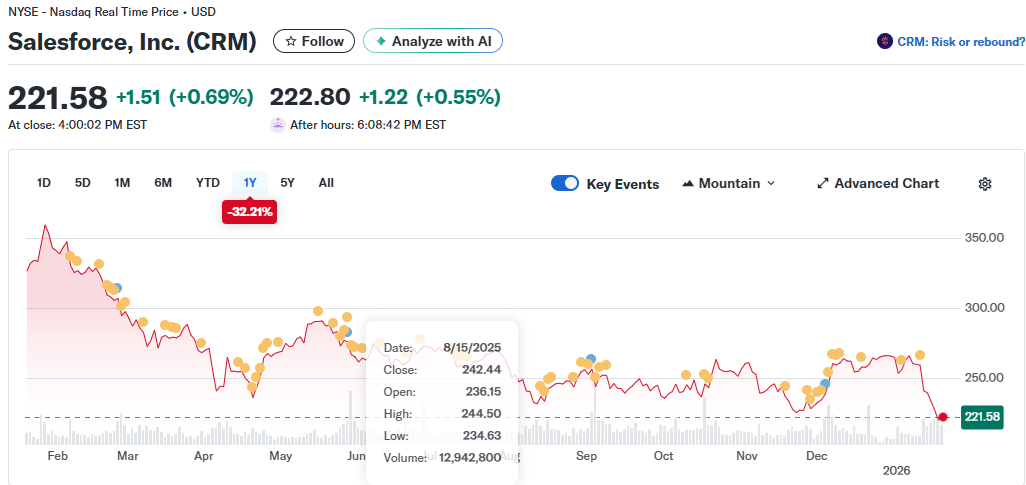Select the 5D time range
Viewport: 1026px width, 485px height.
pyautogui.click(x=82, y=183)
